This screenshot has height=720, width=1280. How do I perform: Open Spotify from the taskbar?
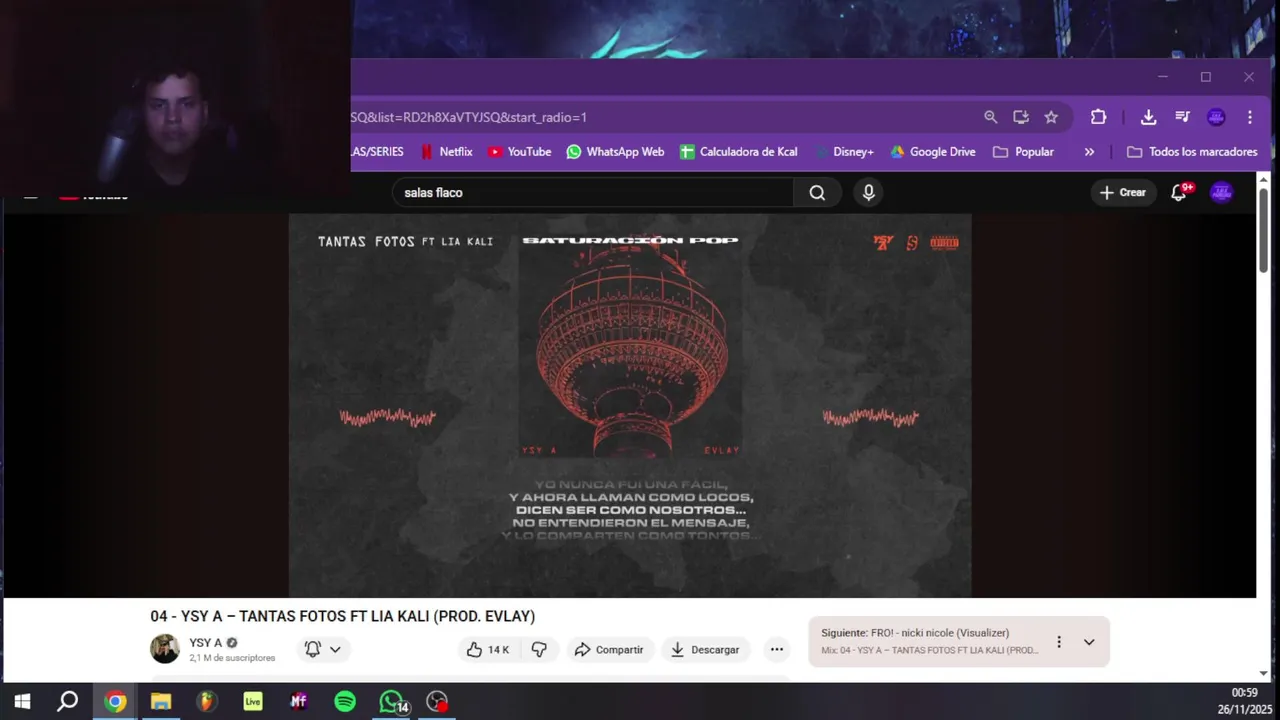tap(345, 702)
